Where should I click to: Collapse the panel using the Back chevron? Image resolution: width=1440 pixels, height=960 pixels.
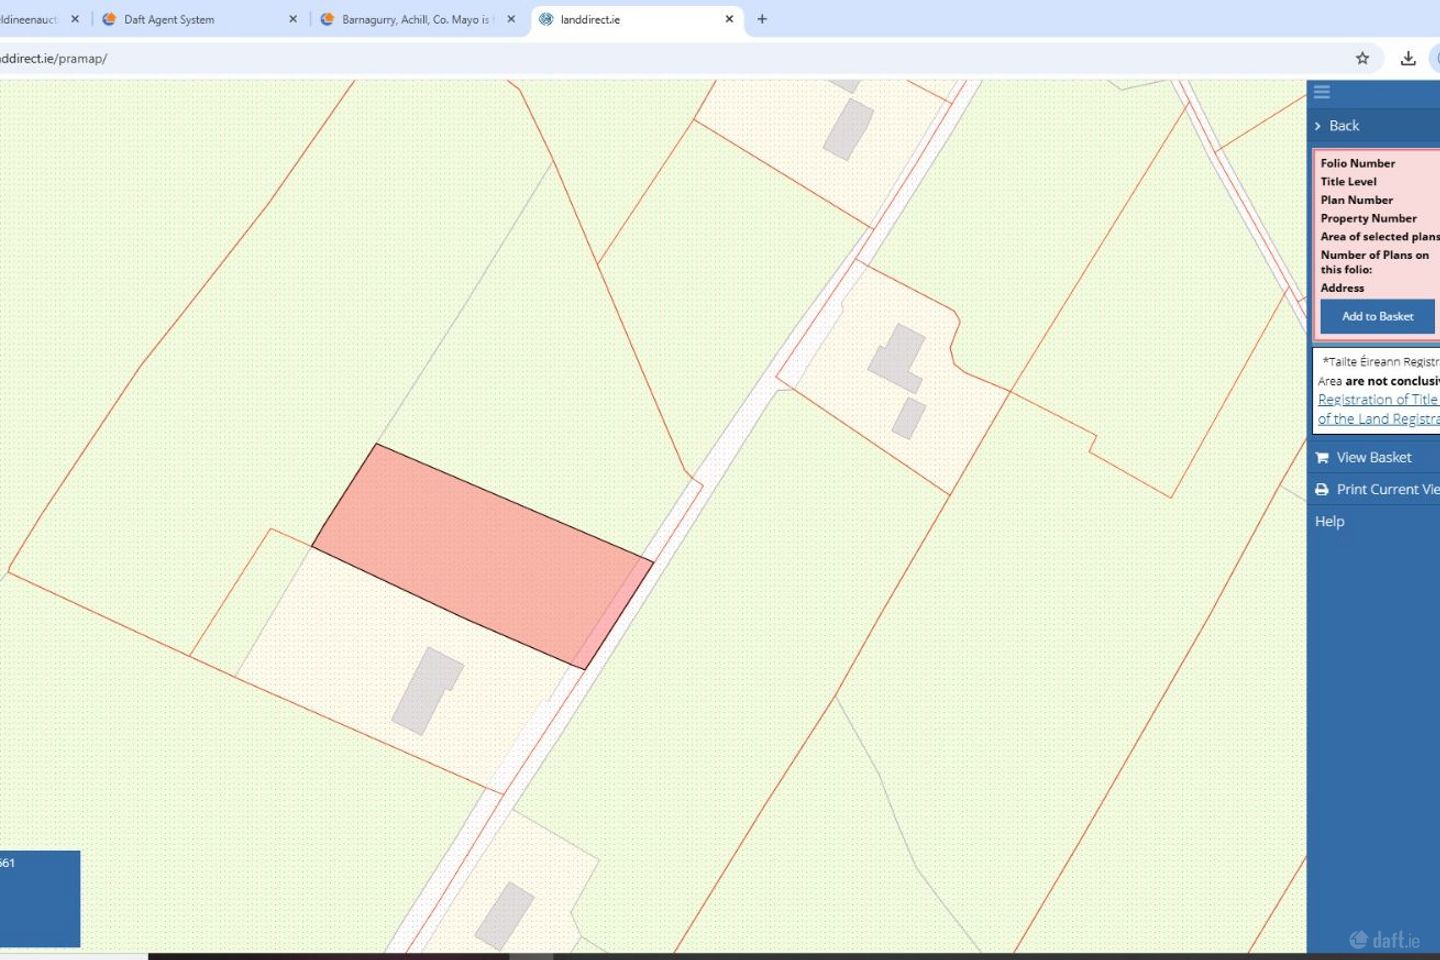tap(1318, 126)
